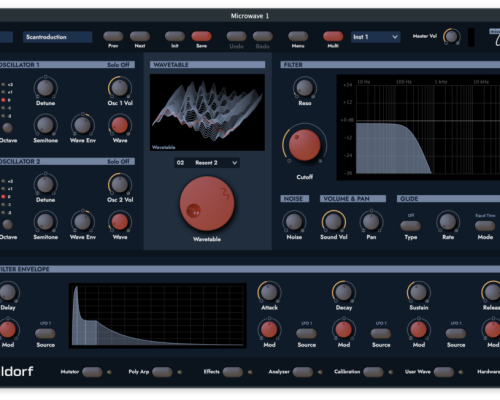Click the Scantroduction preset name field
Image resolution: width=500 pixels, height=400 pixels.
57,37
